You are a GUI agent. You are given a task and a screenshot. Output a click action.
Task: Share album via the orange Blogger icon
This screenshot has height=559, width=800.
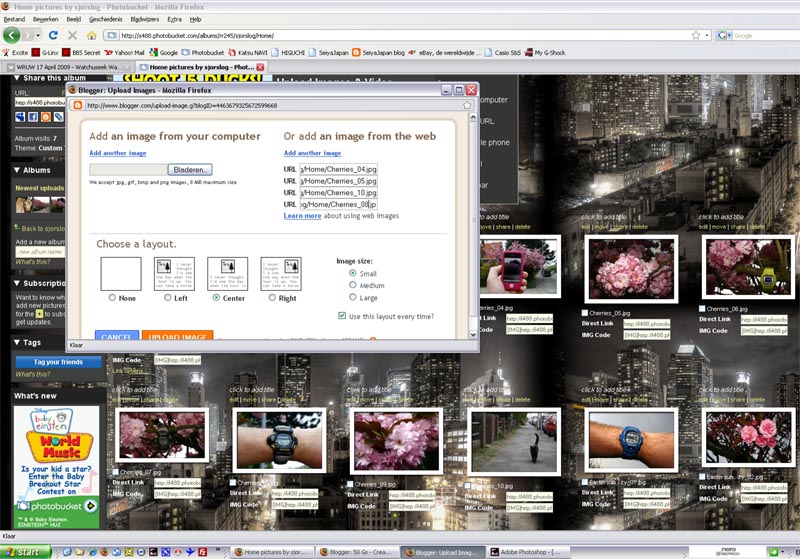[x=45, y=117]
